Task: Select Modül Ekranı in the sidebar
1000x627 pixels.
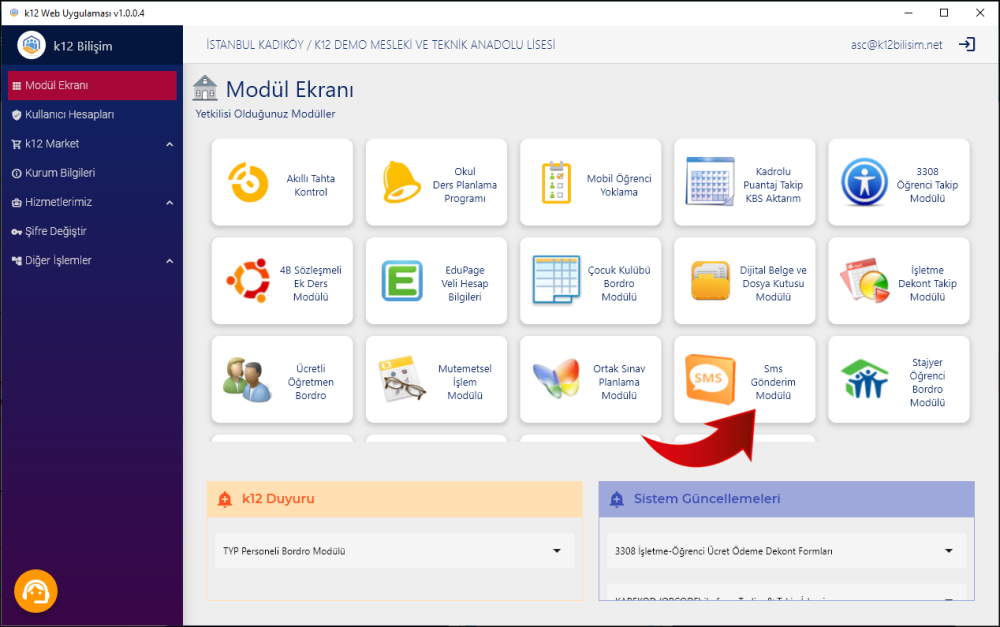Action: (92, 85)
